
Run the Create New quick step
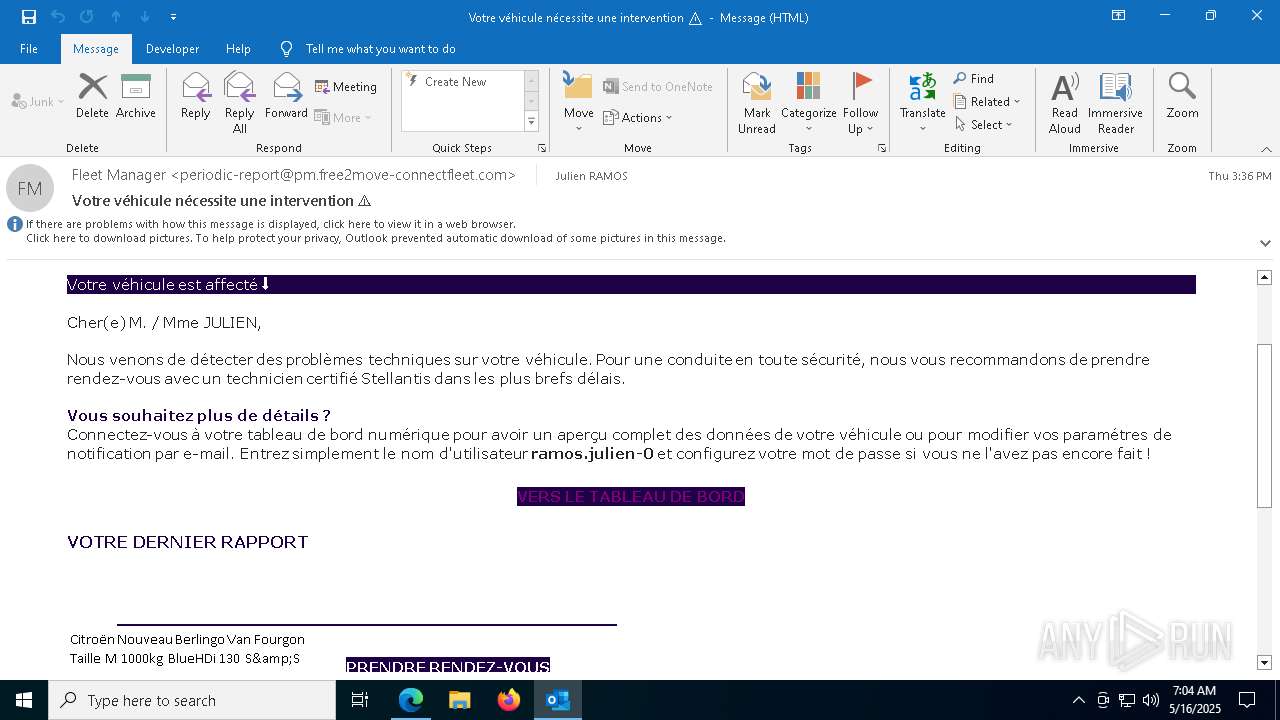462,82
